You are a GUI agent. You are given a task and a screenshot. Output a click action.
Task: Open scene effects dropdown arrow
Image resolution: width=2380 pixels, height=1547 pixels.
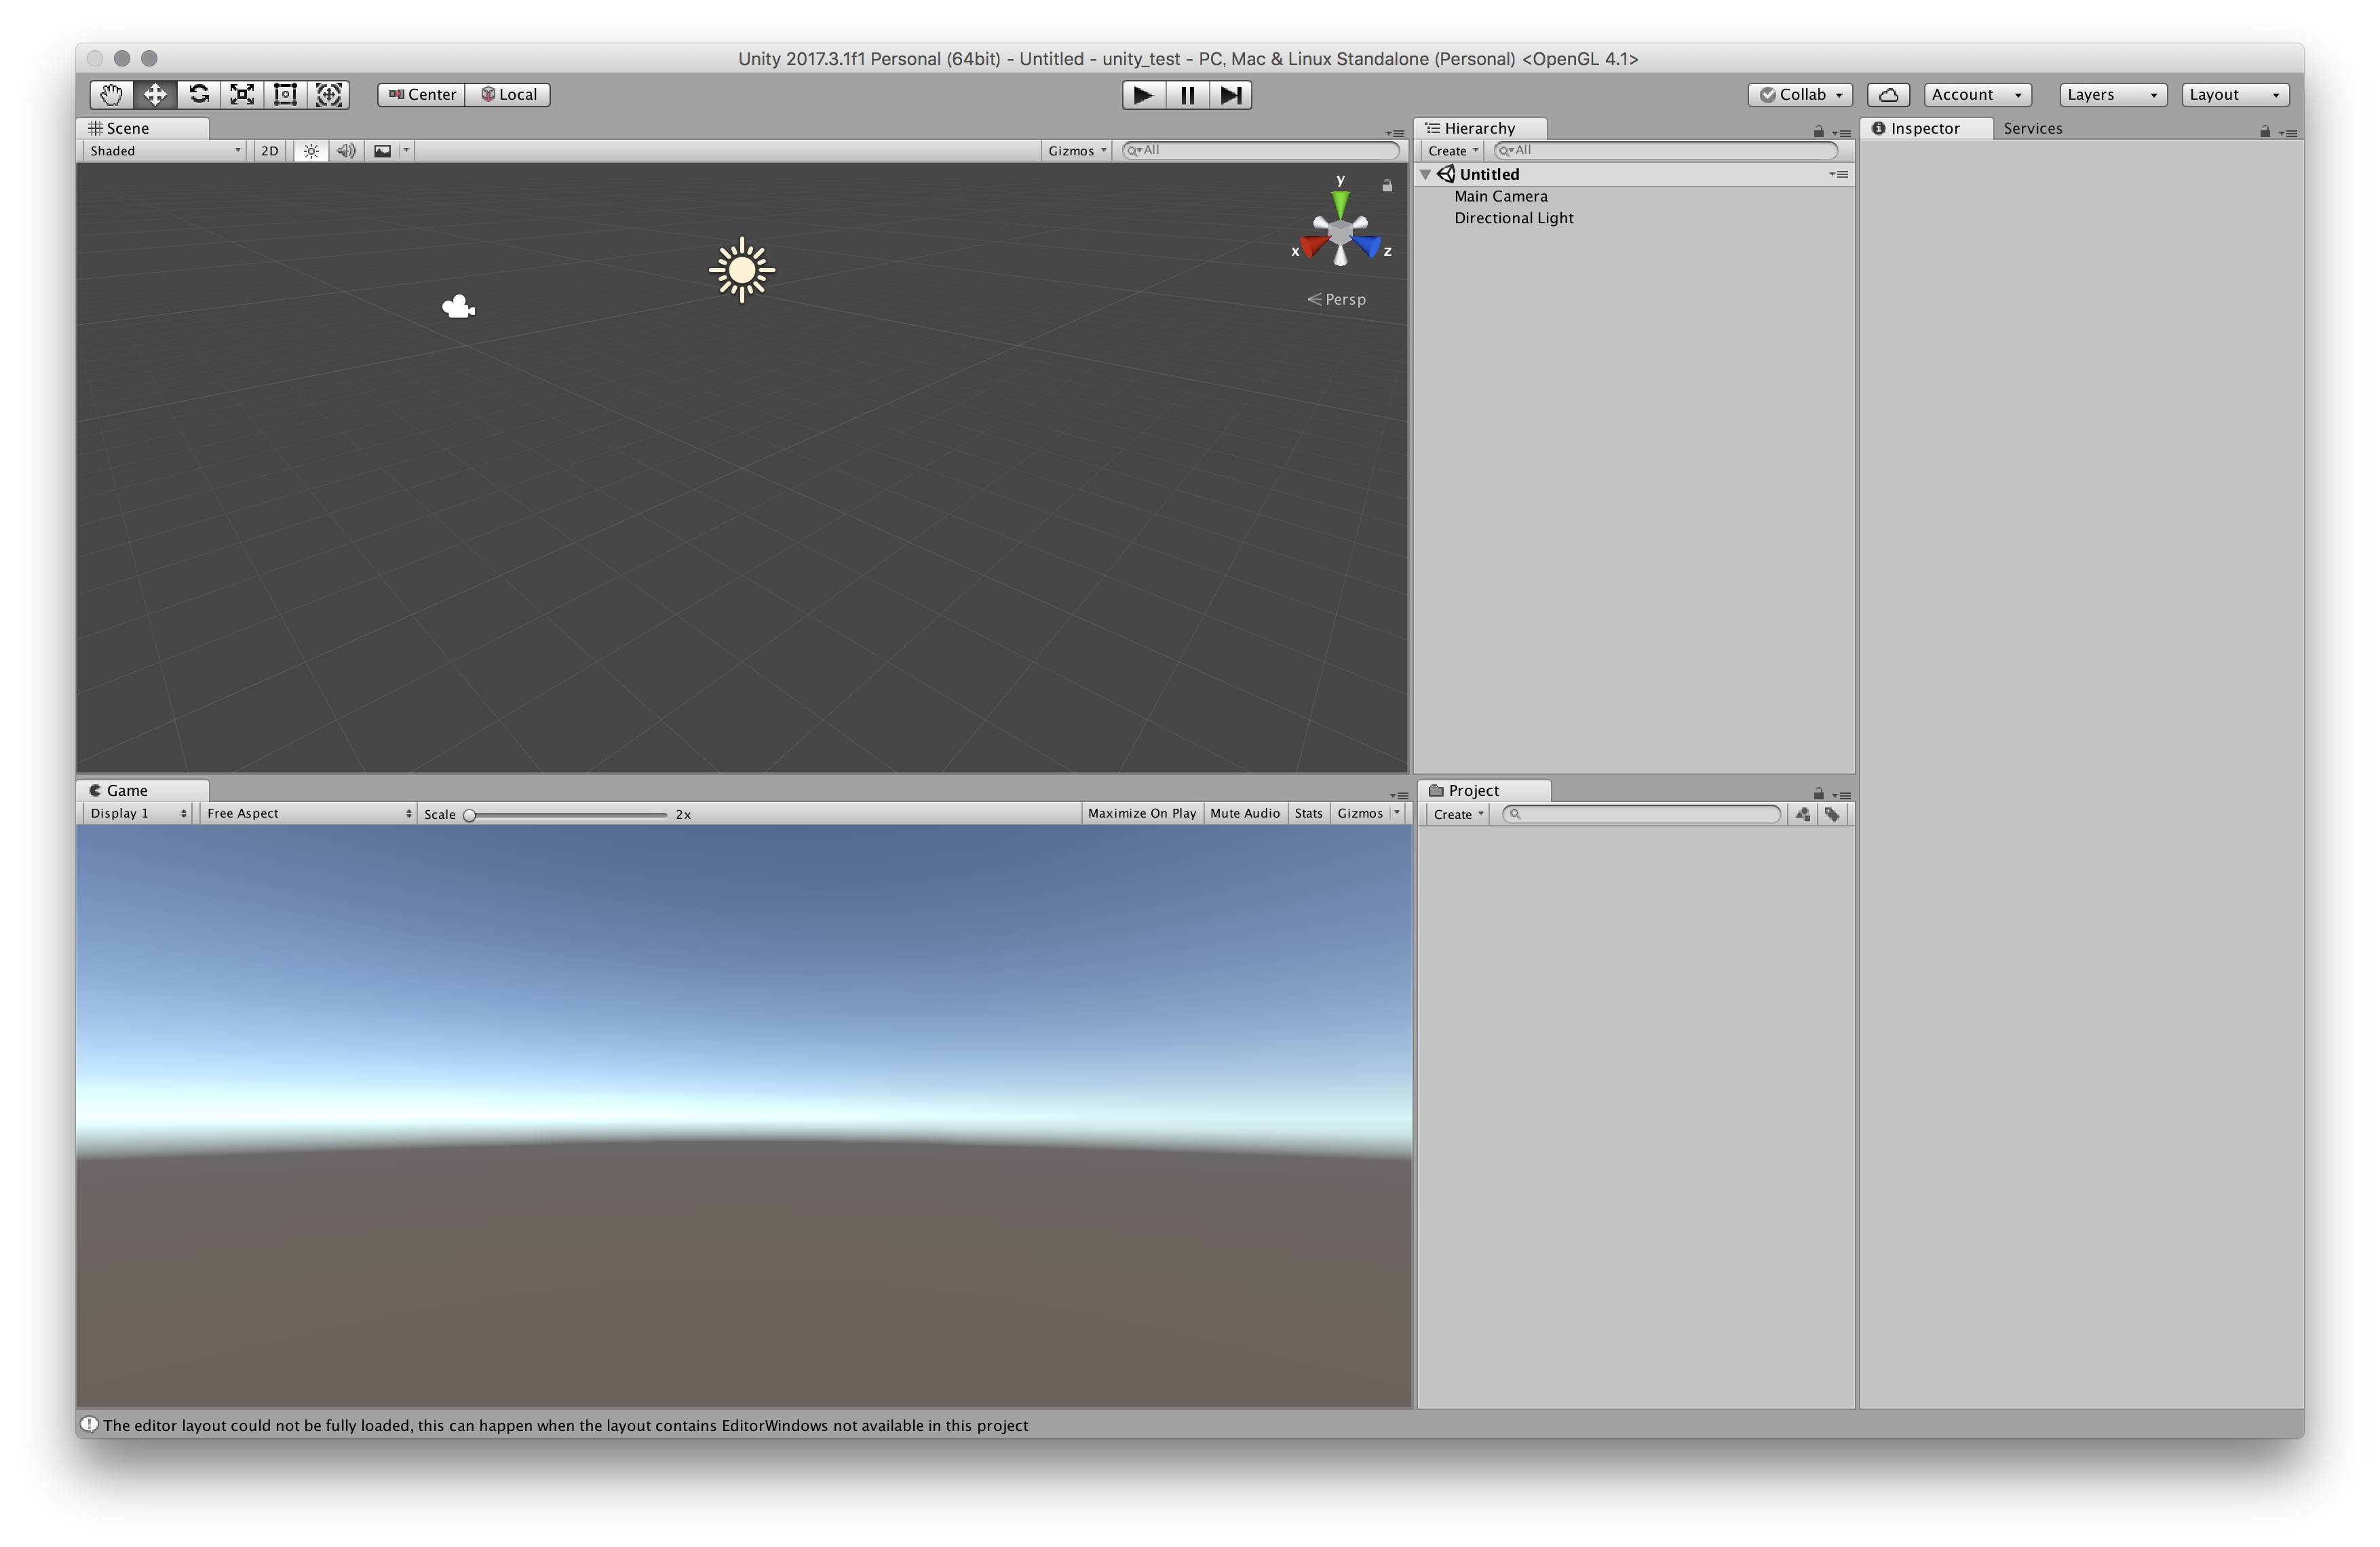406,150
